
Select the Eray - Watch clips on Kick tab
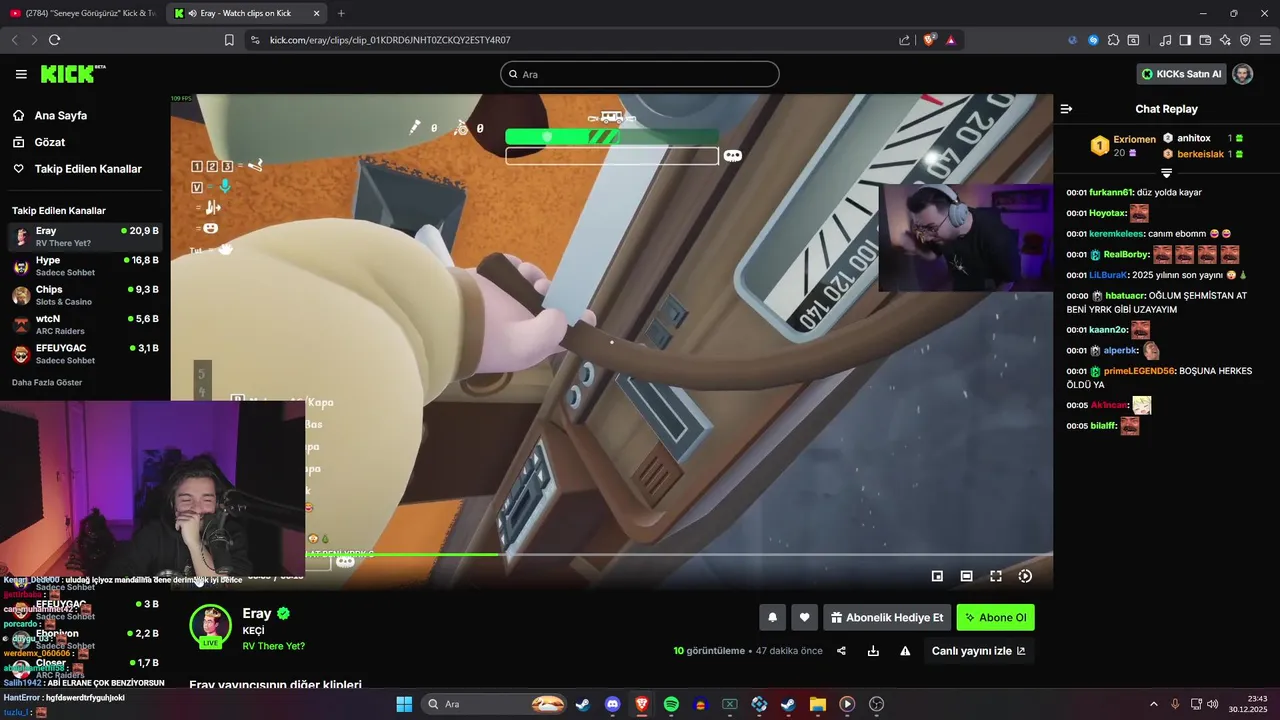(247, 13)
